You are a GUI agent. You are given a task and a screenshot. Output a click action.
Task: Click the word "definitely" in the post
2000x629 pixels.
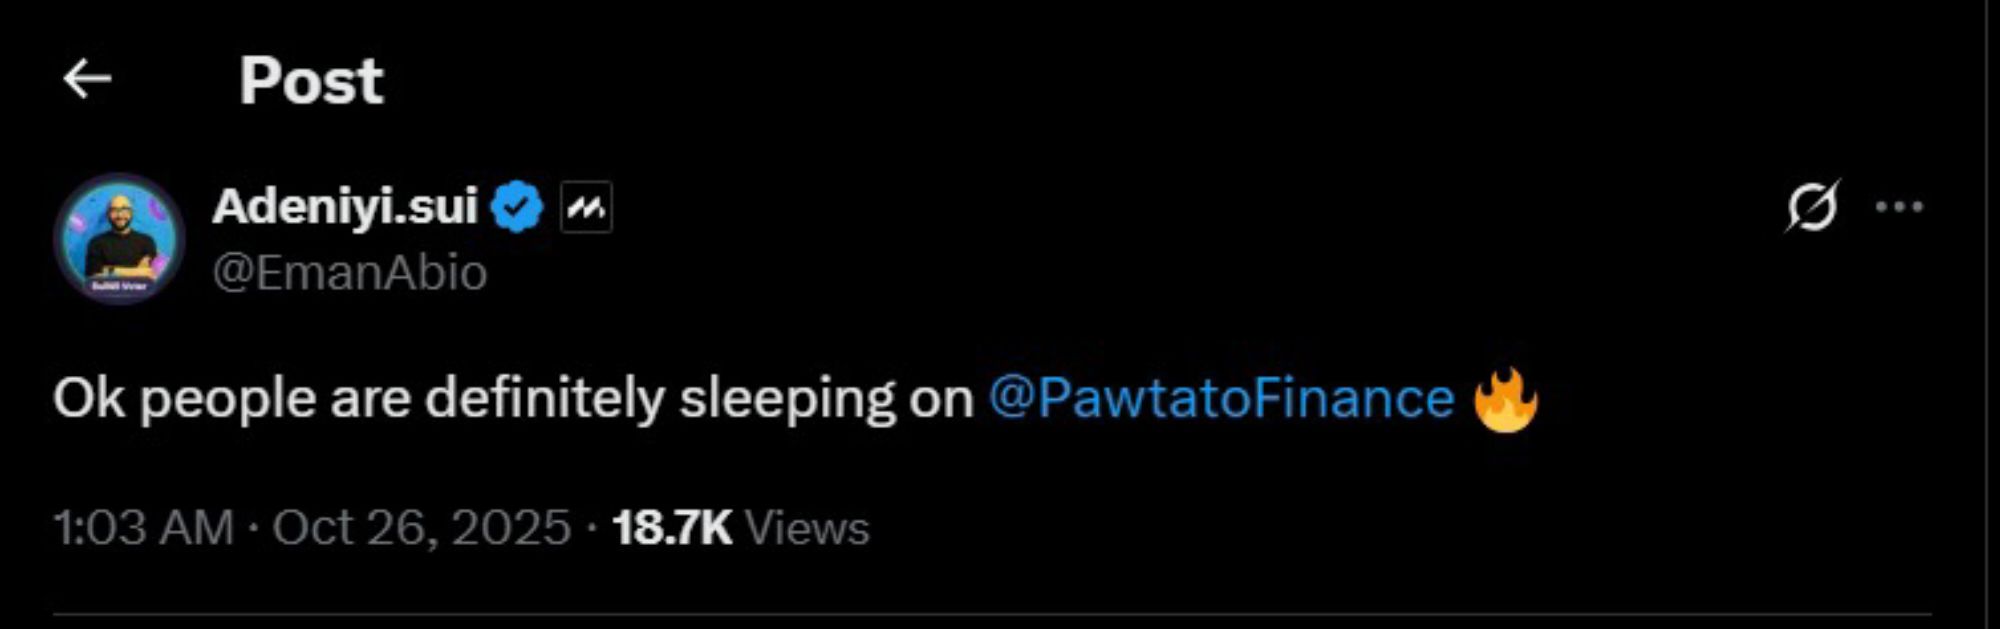[544, 398]
